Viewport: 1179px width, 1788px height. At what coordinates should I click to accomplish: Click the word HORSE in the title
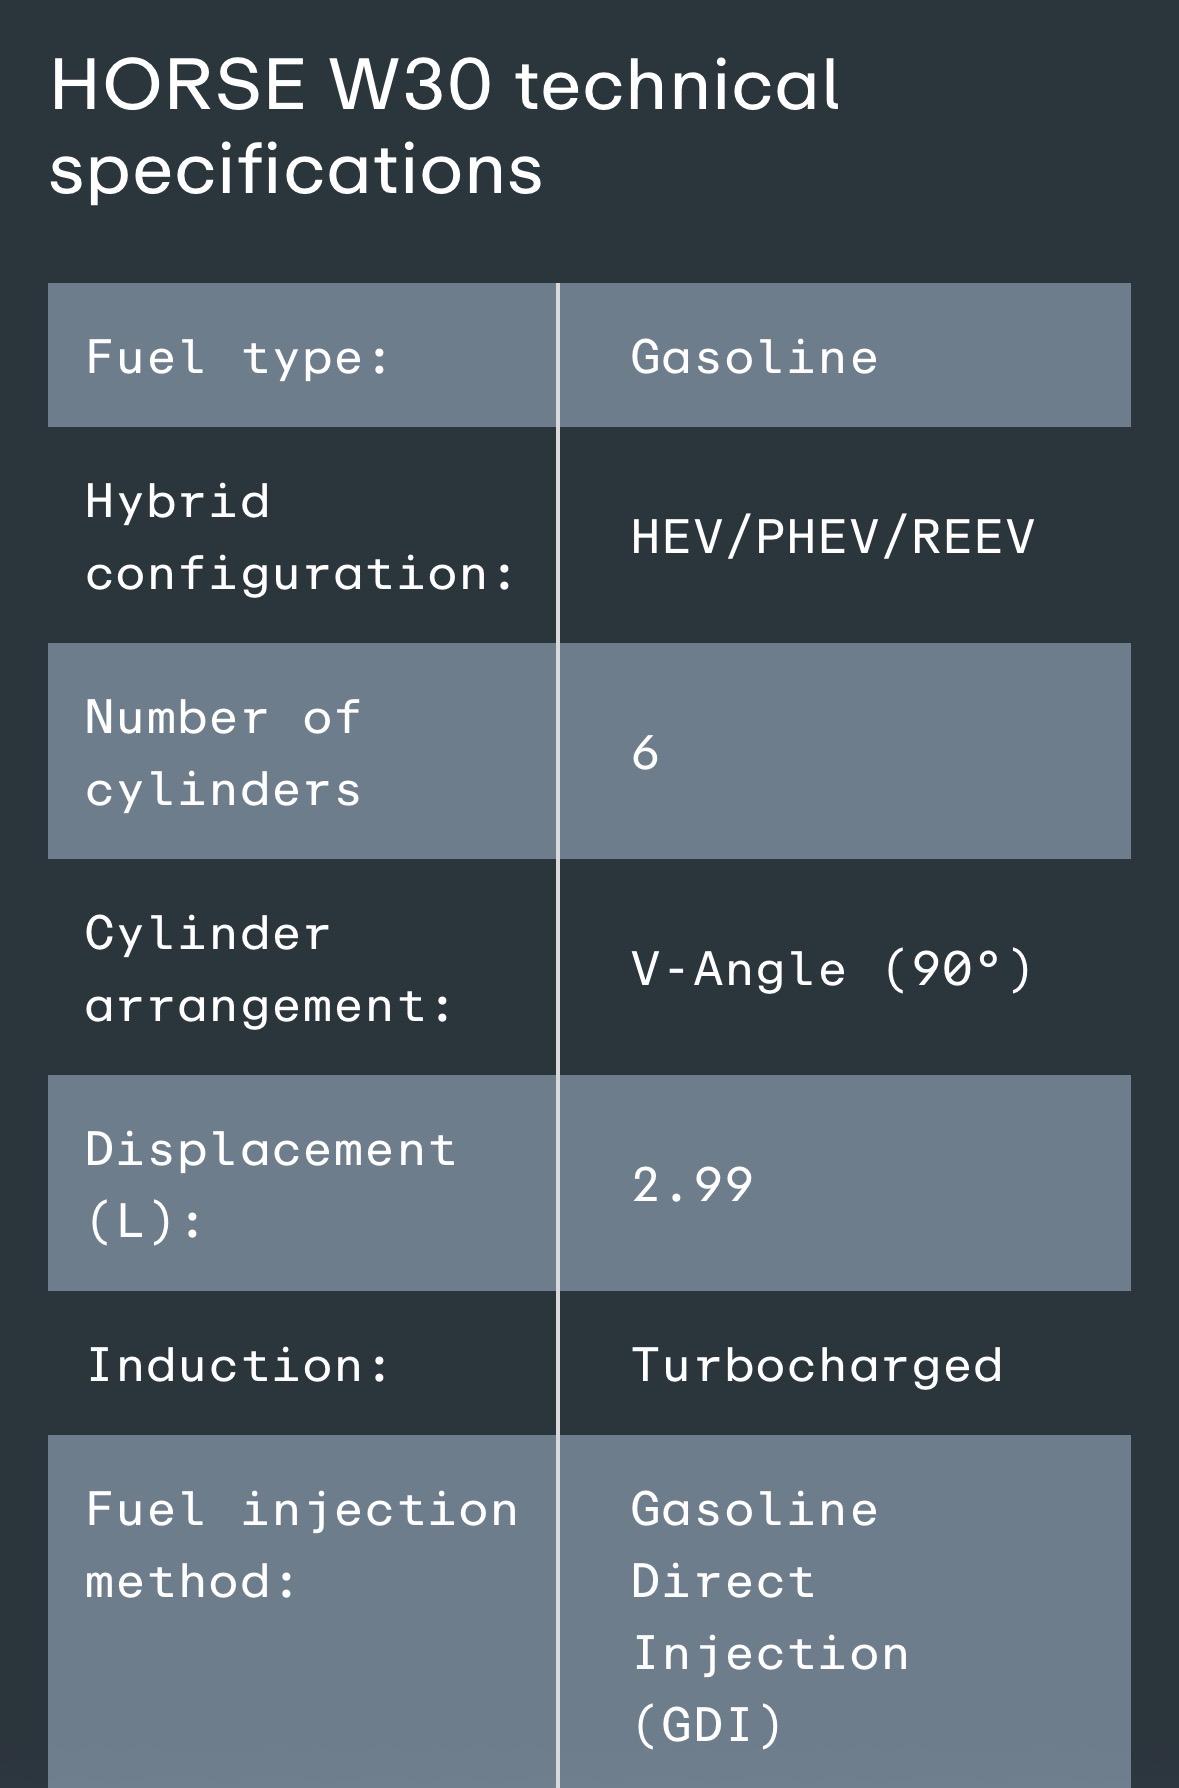point(177,84)
